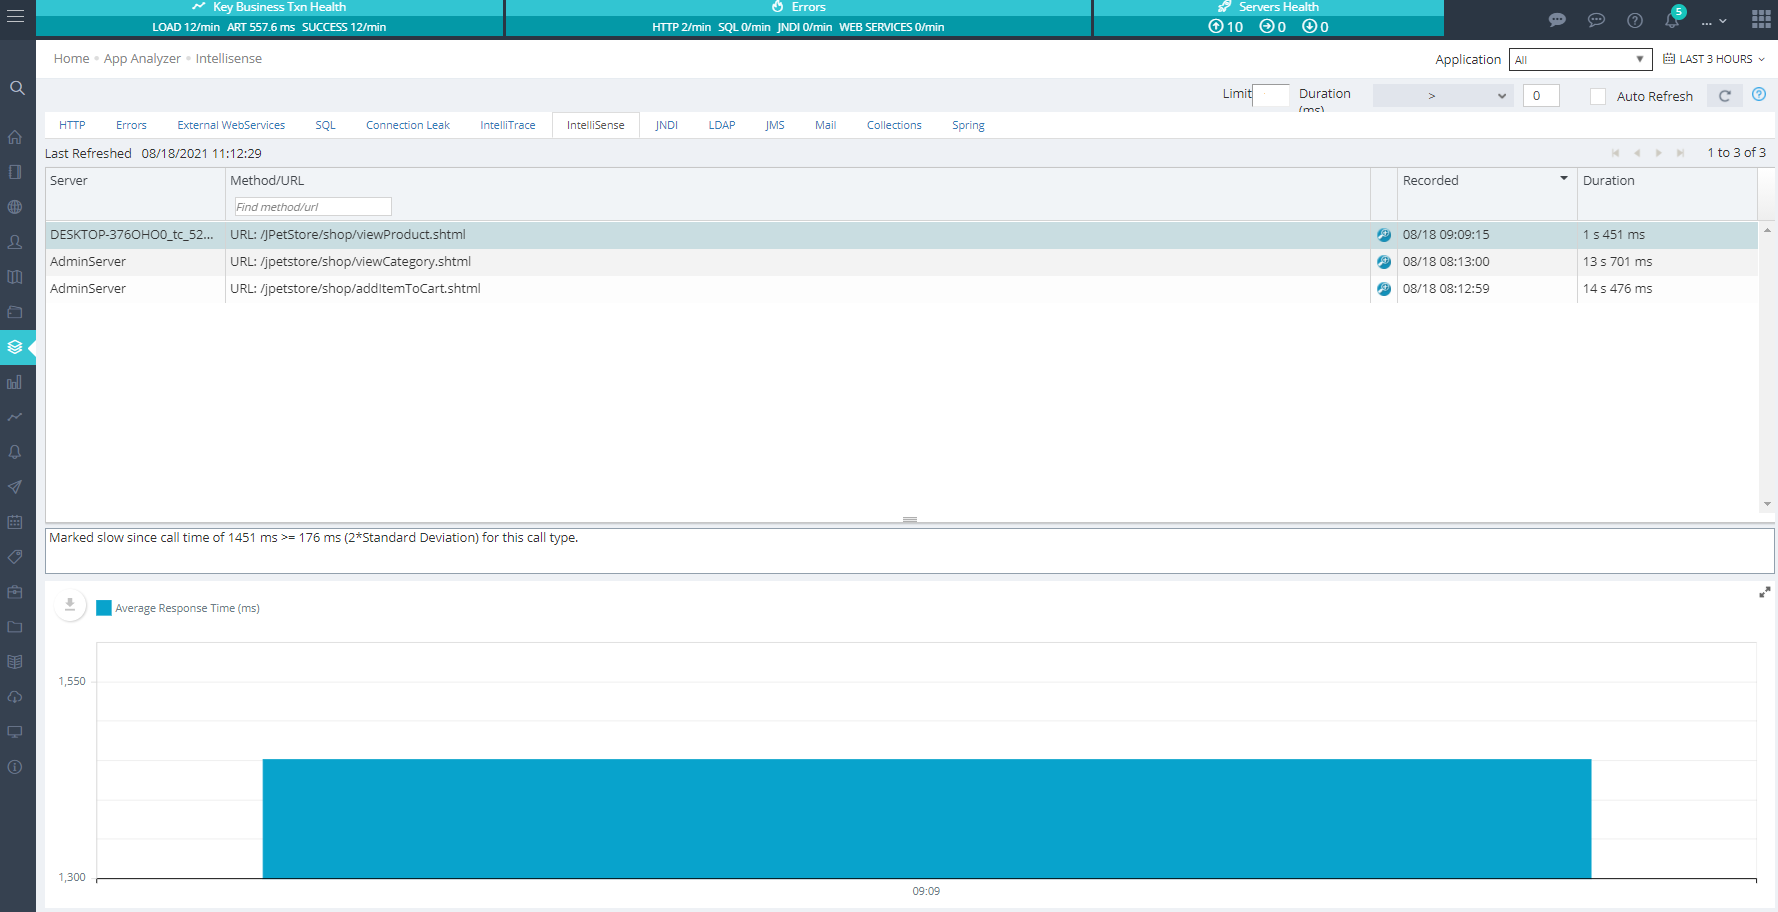Open the Duration comparison operator dropdown
The width and height of the screenshot is (1778, 912).
pyautogui.click(x=1441, y=96)
